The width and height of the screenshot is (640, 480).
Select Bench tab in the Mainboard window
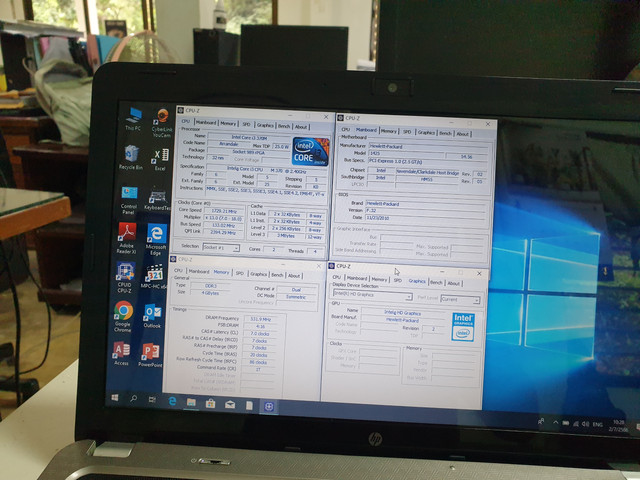(x=445, y=133)
